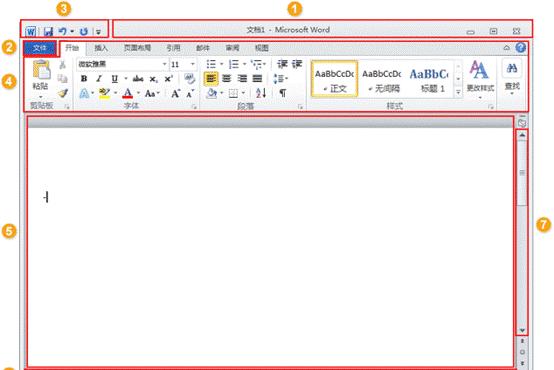Screen dimensions: 554x370
Task: Increase the paragraph indent
Action: coord(296,64)
